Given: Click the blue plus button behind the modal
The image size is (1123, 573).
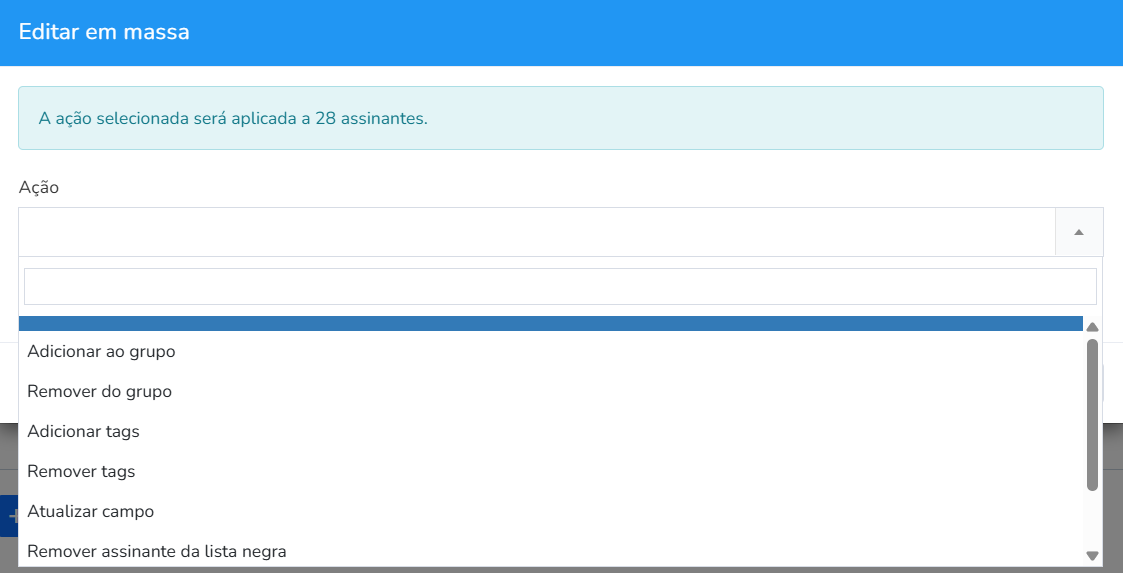Looking at the screenshot, I should 9,516.
